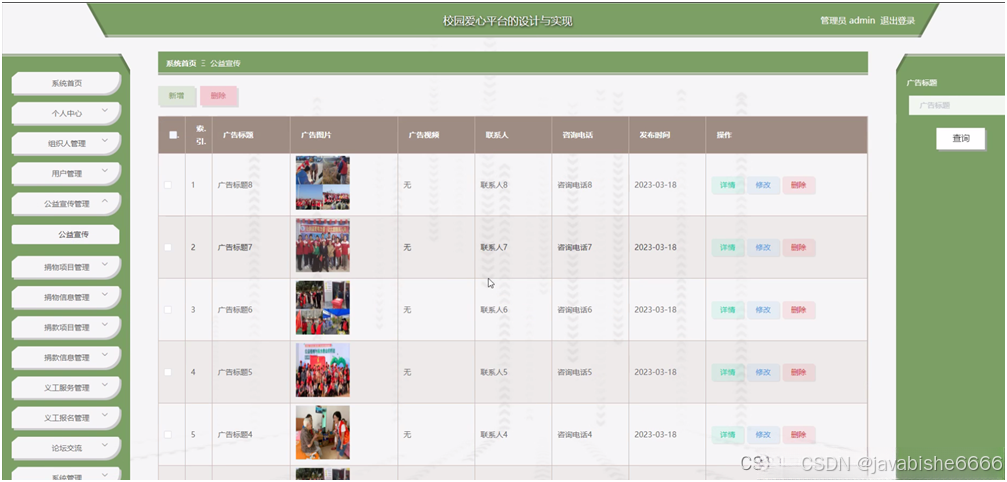View 详情 for 广告标题5

728,372
